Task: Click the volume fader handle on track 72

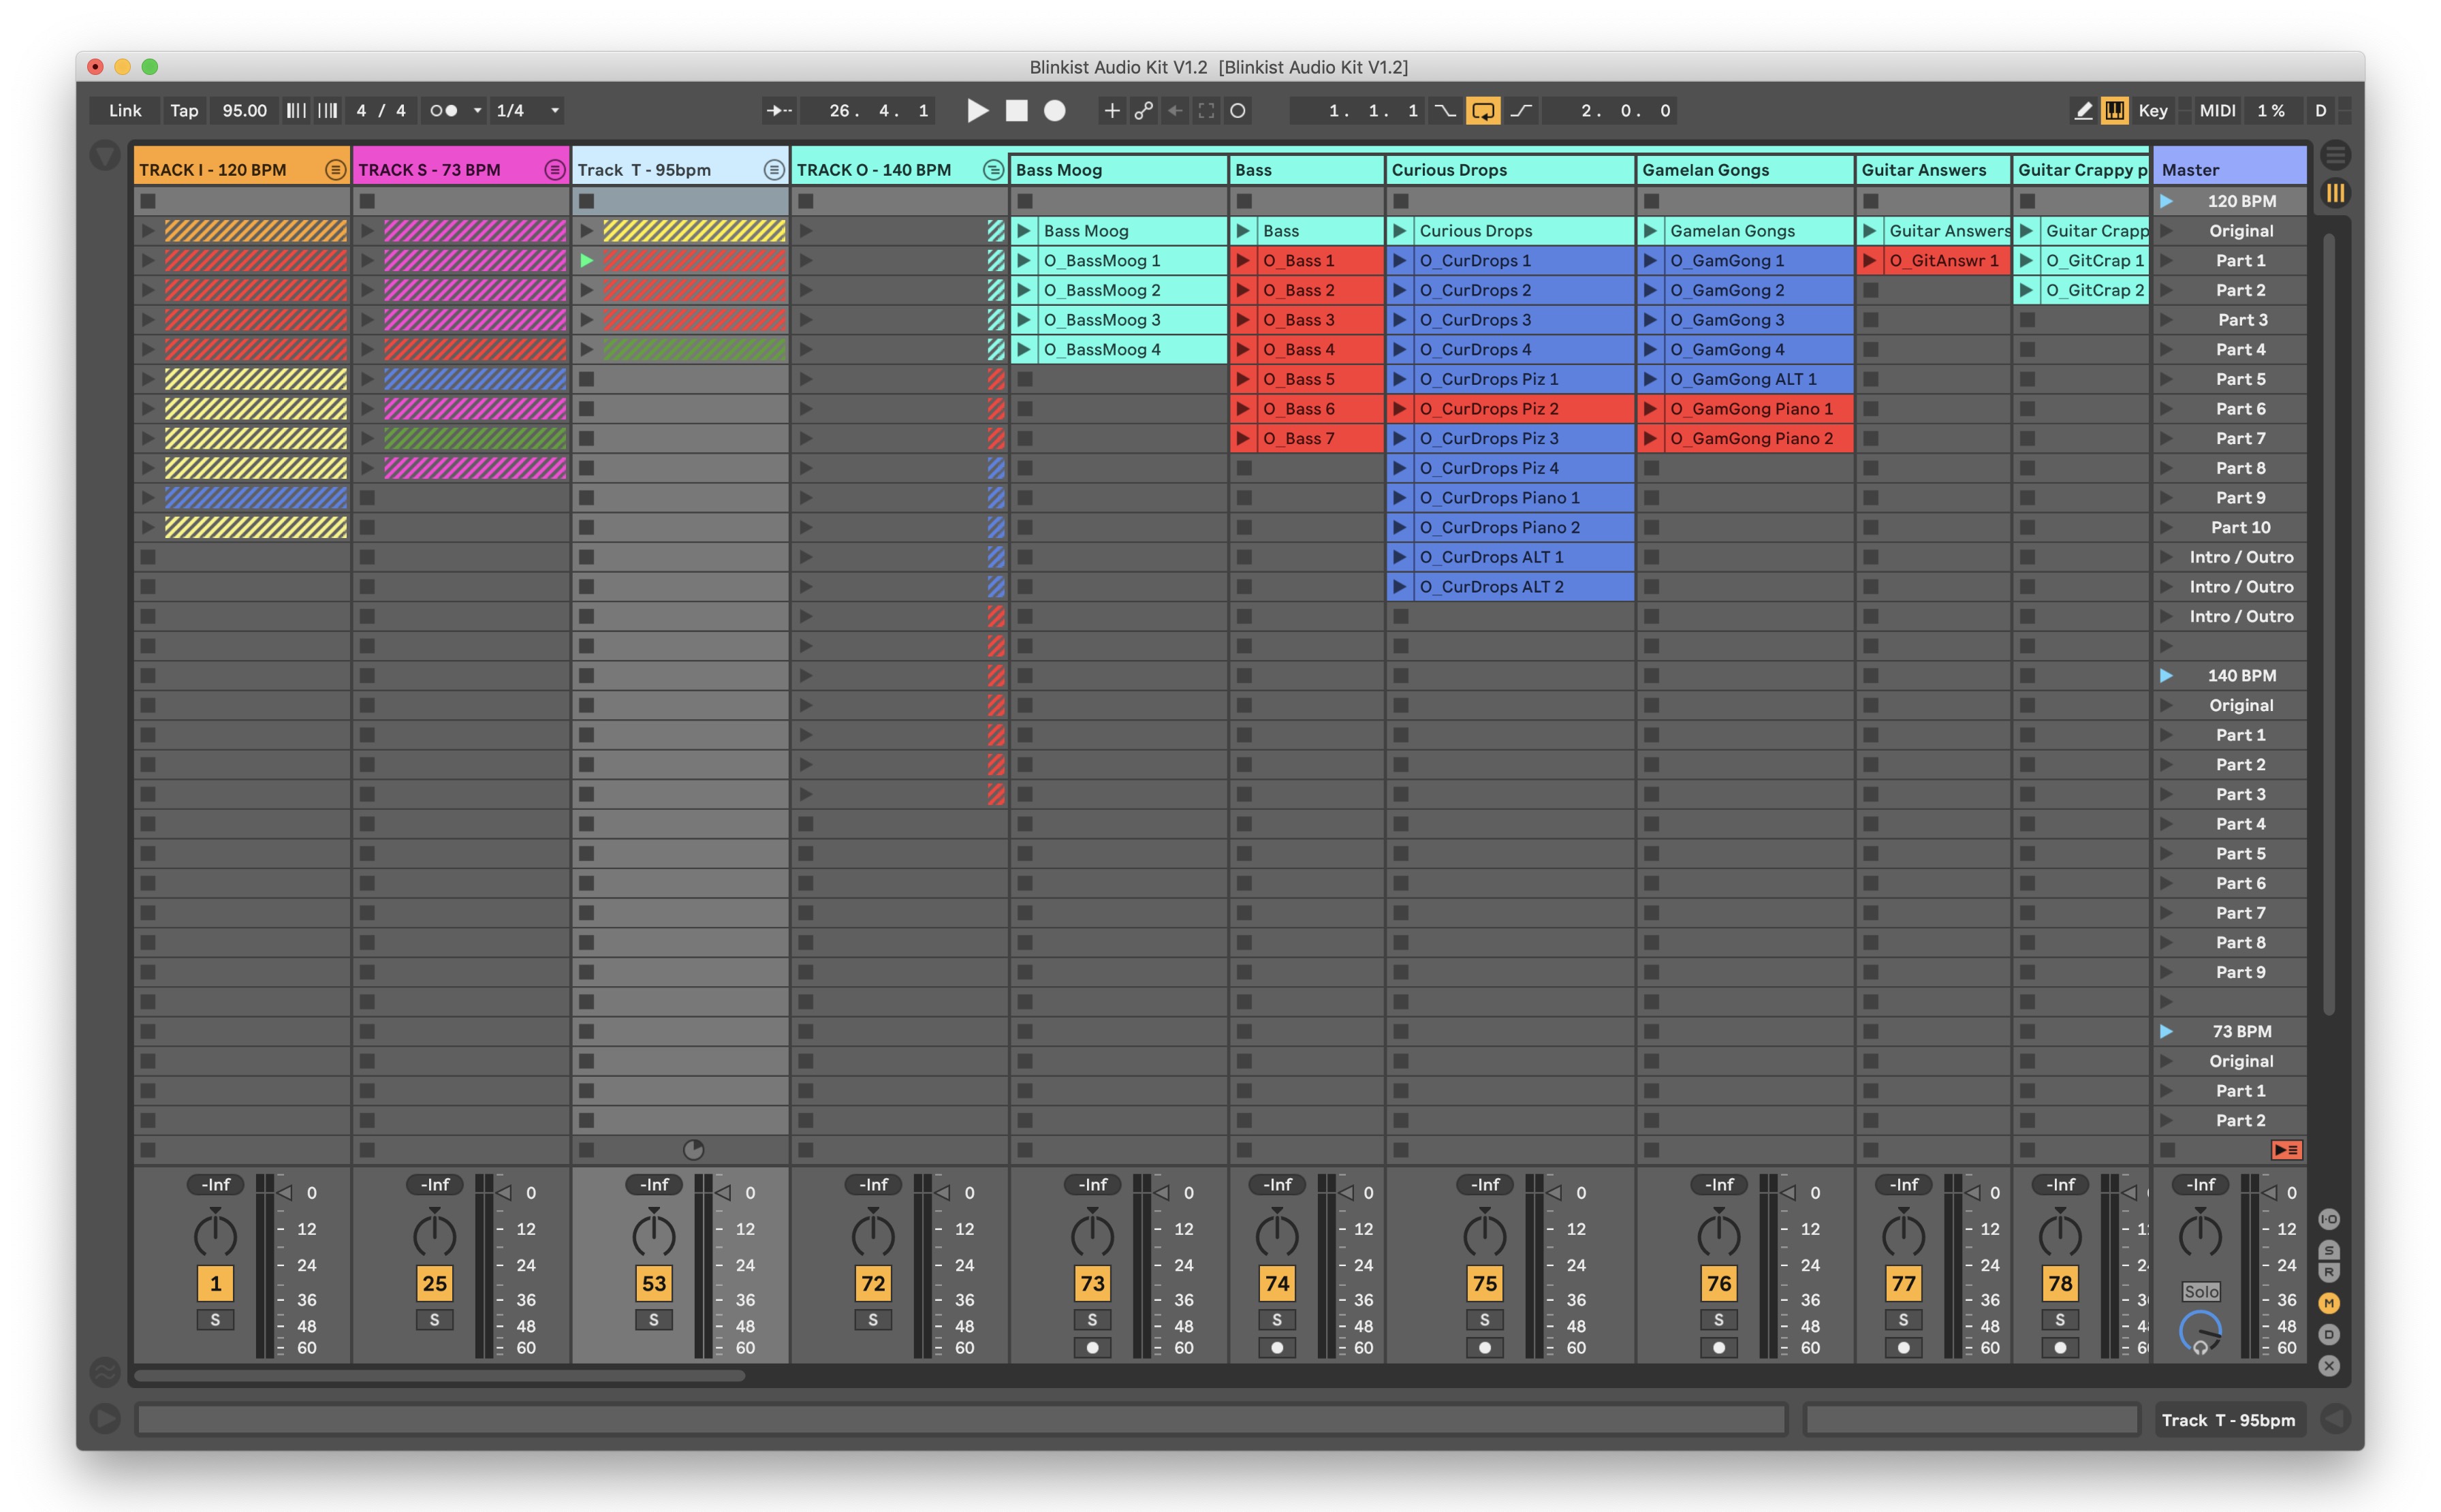Action: point(942,1192)
